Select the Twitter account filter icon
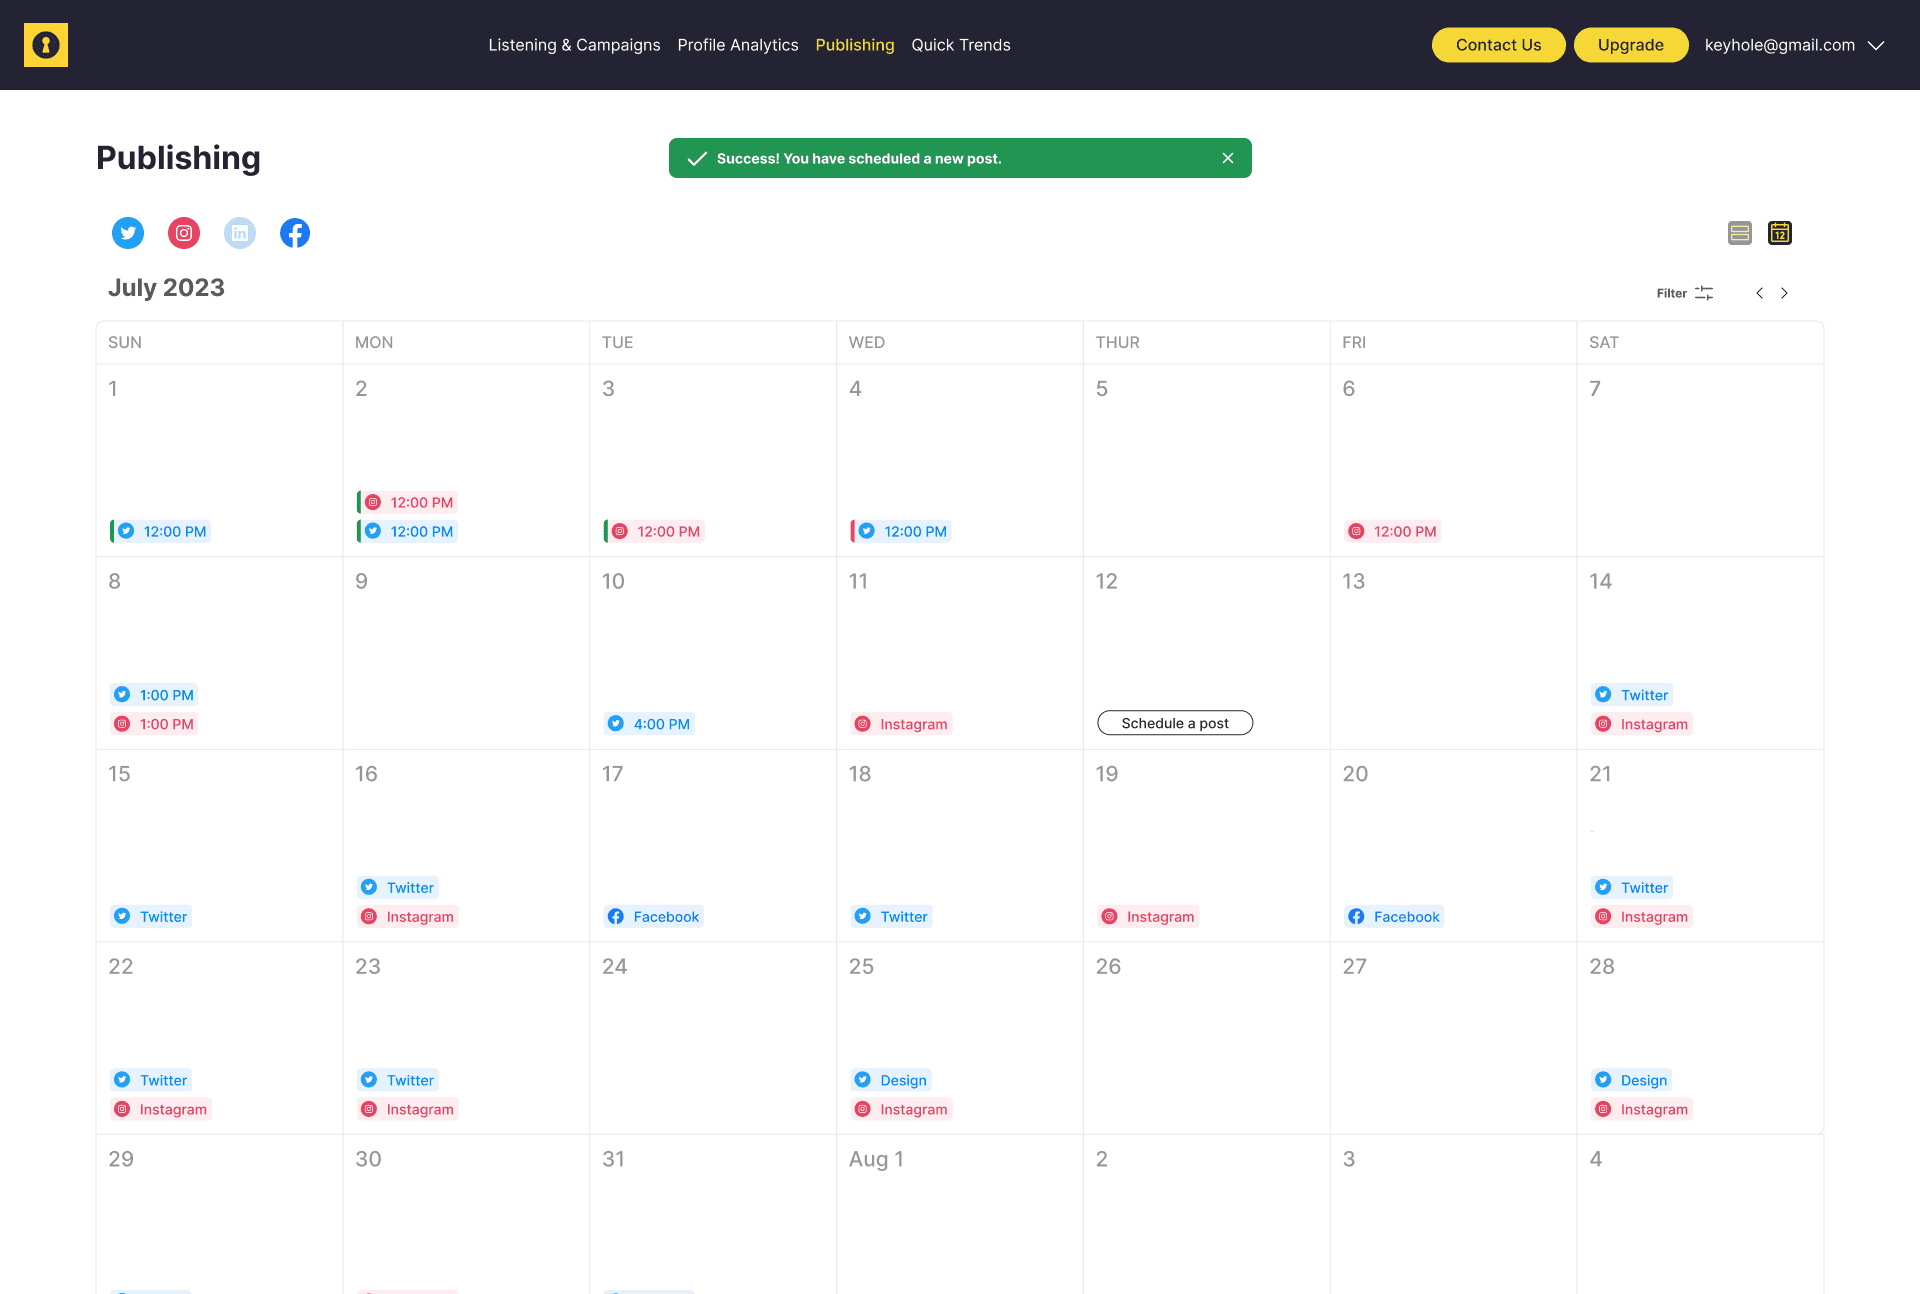The width and height of the screenshot is (1920, 1294). (128, 233)
